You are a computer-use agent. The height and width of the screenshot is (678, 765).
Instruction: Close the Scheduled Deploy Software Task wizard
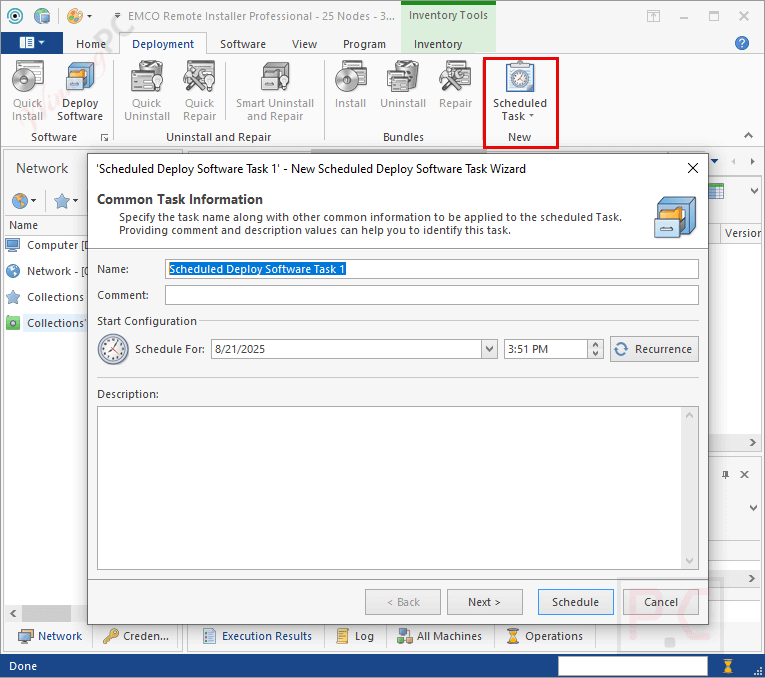pos(693,168)
